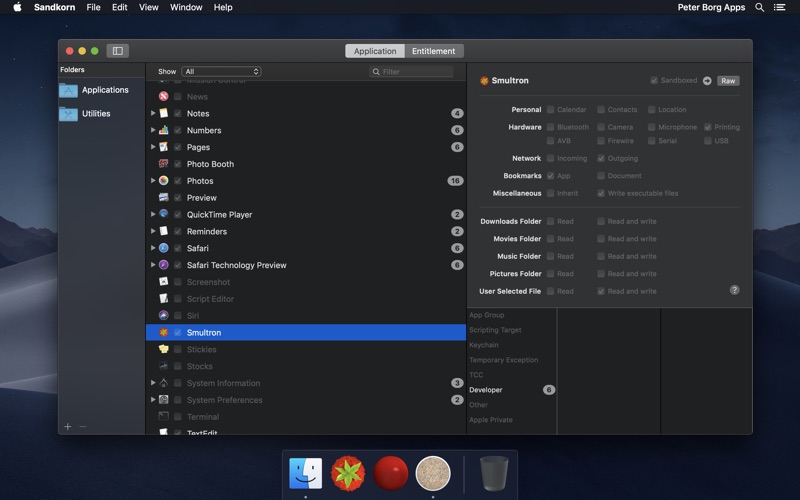
Task: Expand the QuickTime Player row
Action: click(153, 214)
